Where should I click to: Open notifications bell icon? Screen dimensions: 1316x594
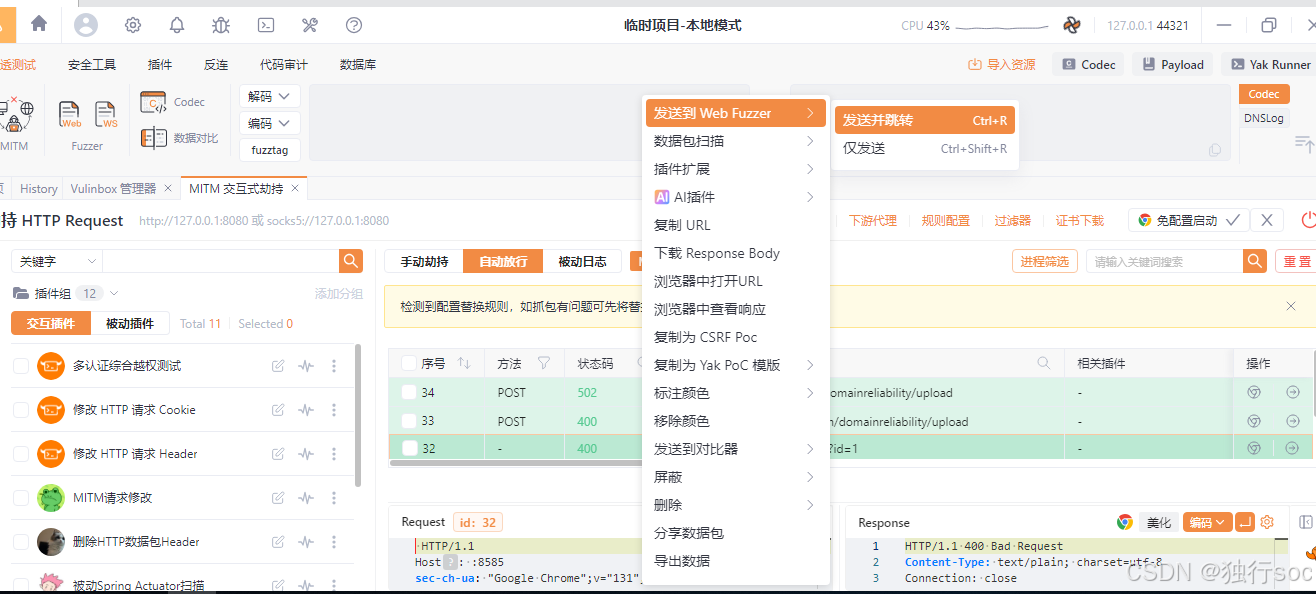177,25
